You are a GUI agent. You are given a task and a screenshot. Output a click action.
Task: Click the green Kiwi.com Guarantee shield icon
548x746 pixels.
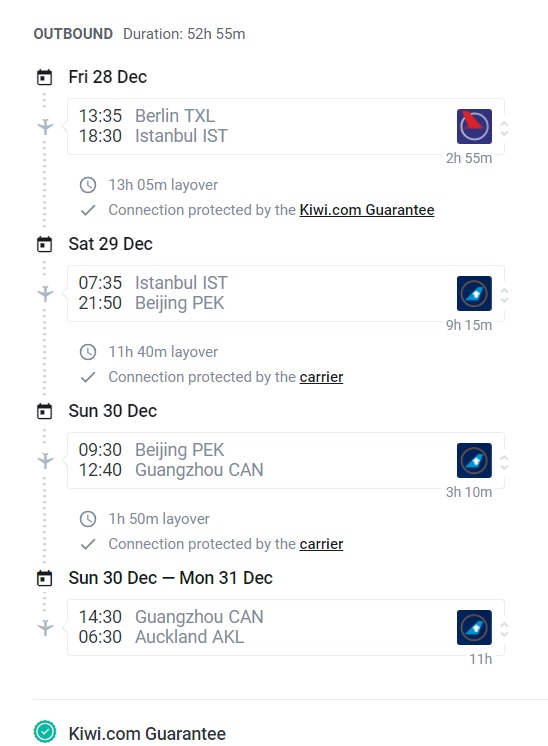[45, 731]
